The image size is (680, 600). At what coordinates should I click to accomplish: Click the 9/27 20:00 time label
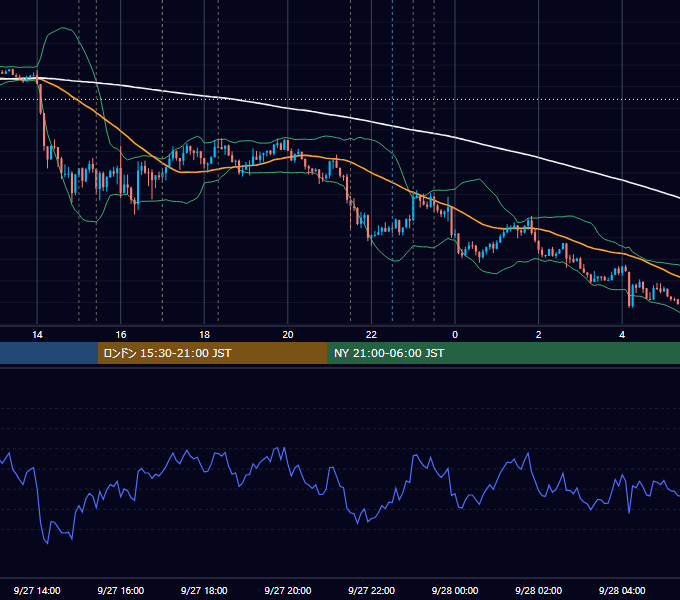click(x=288, y=590)
